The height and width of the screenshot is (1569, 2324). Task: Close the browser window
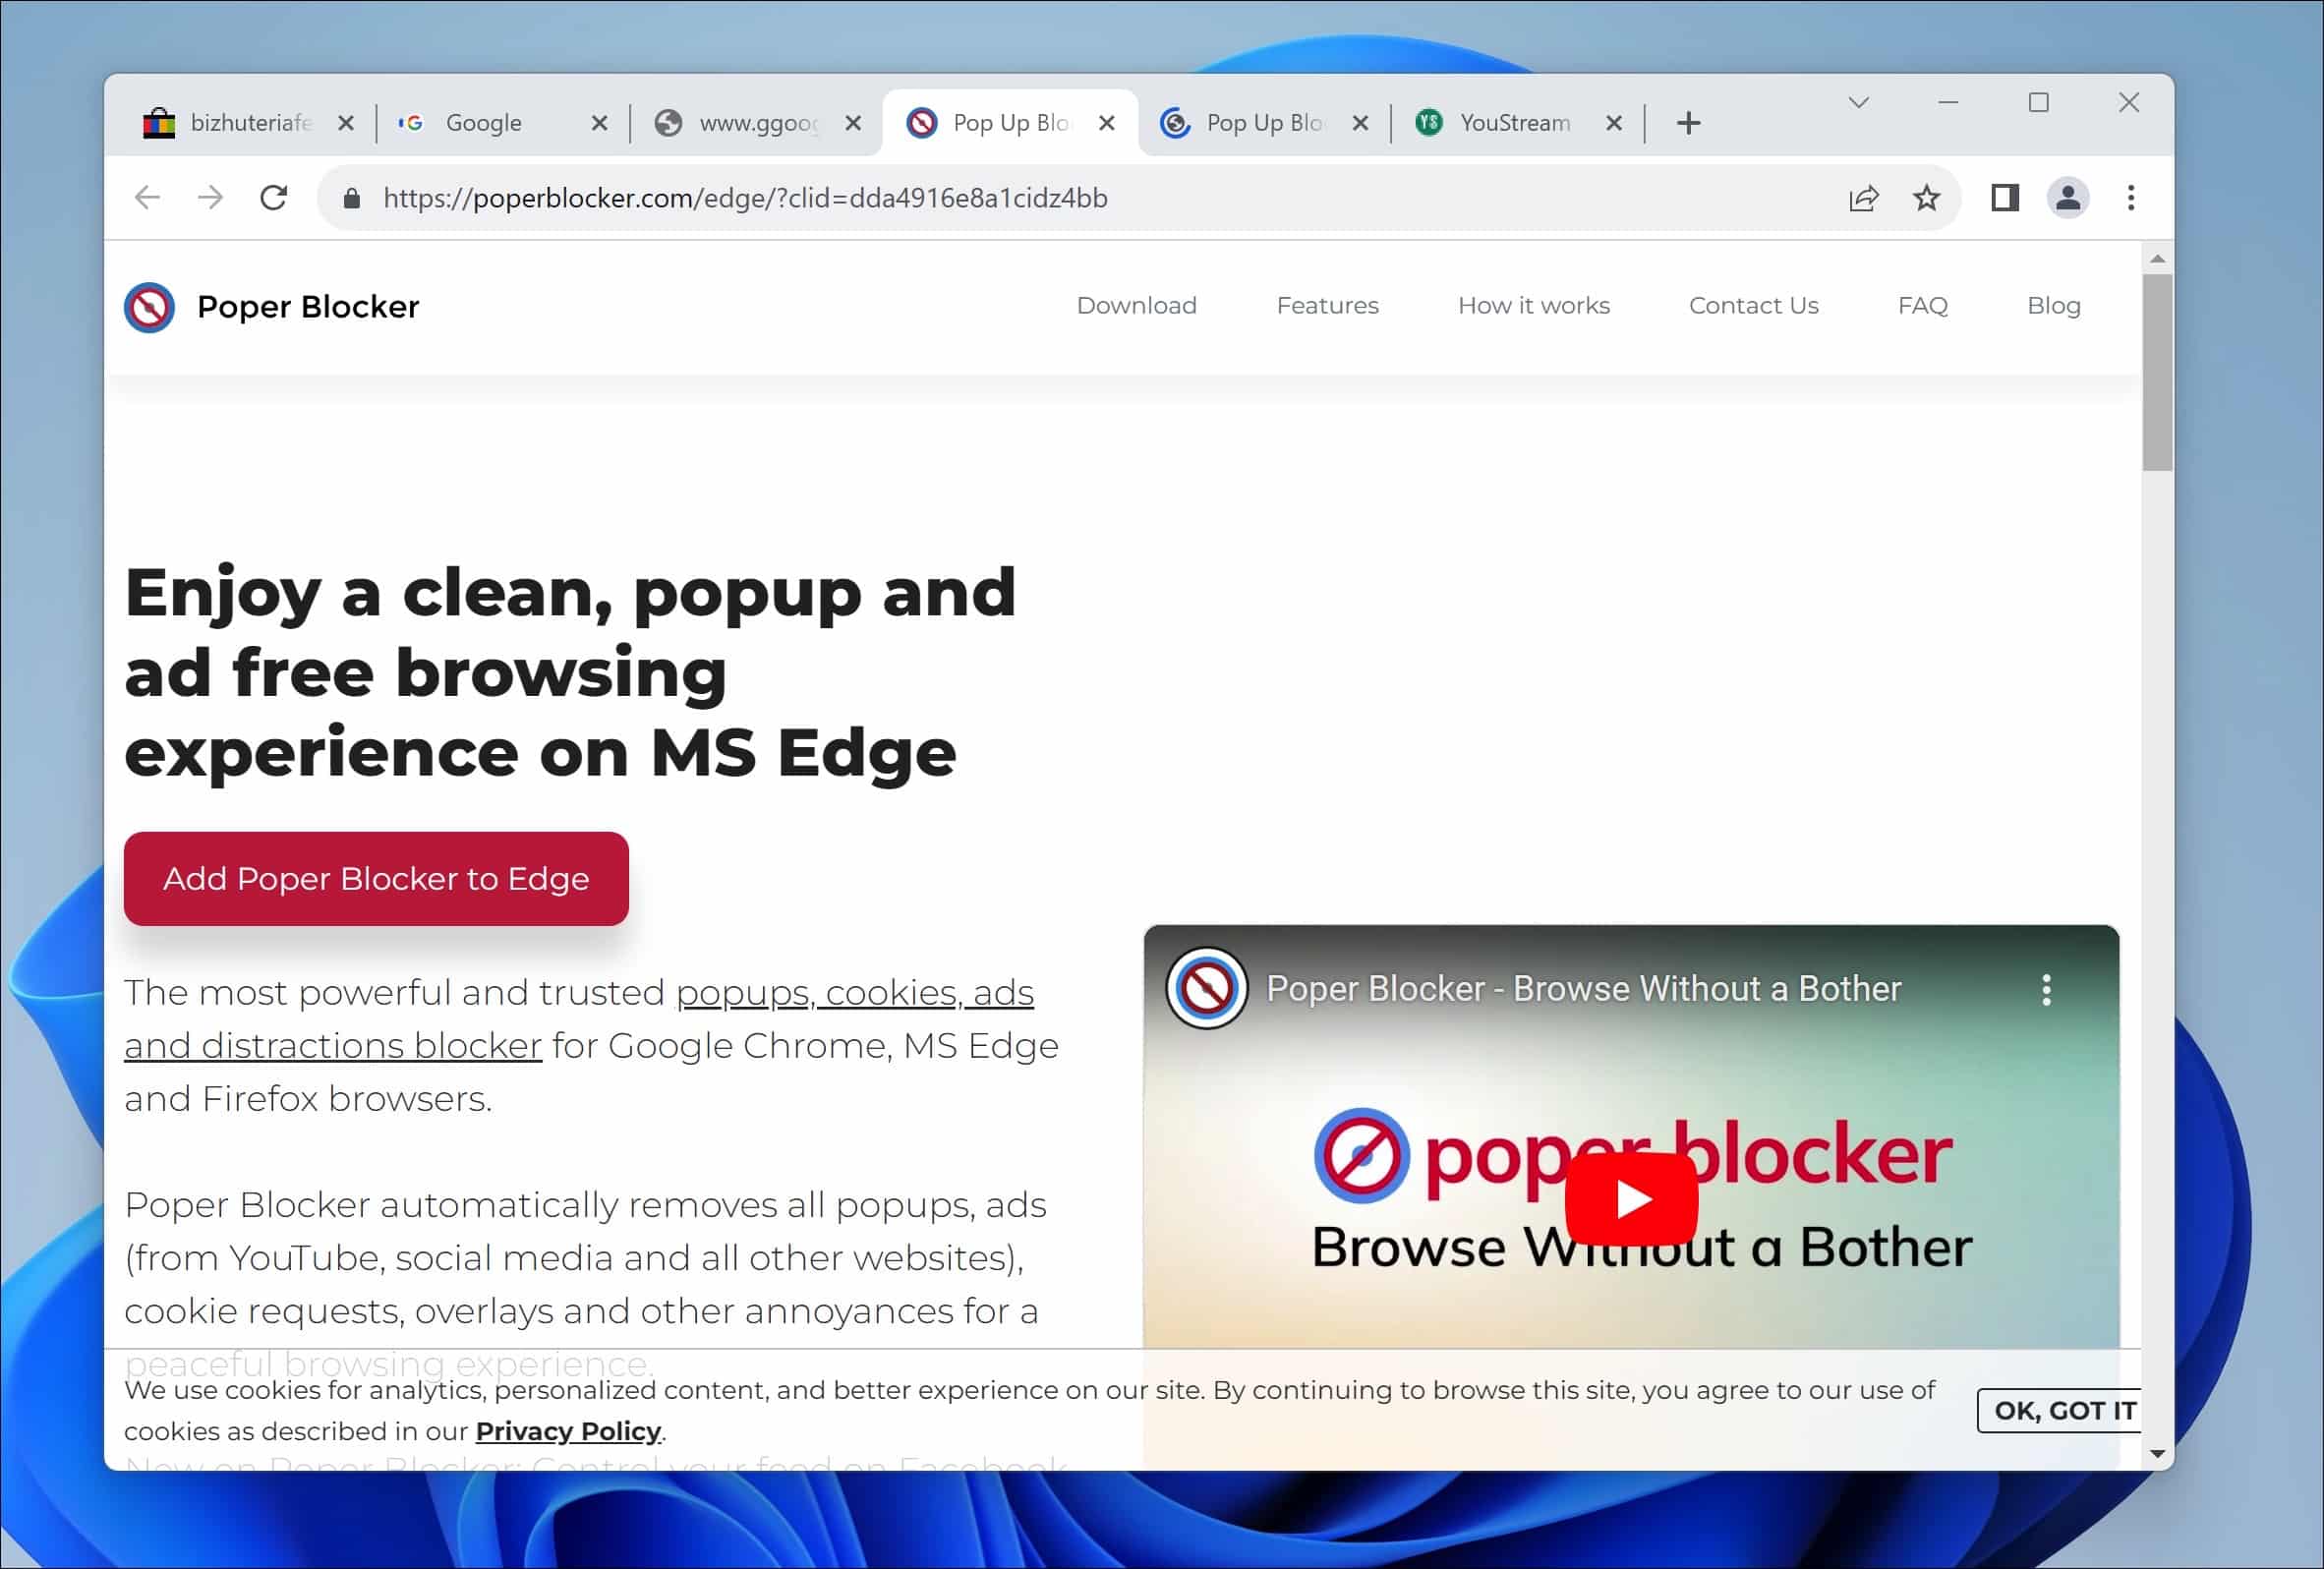coord(2128,102)
